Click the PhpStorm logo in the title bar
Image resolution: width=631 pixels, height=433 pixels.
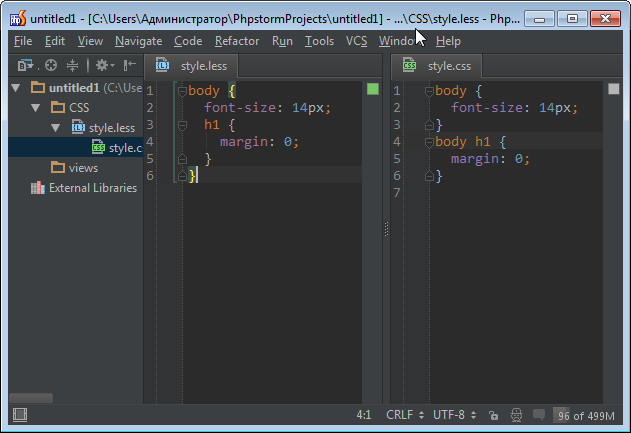[18, 19]
